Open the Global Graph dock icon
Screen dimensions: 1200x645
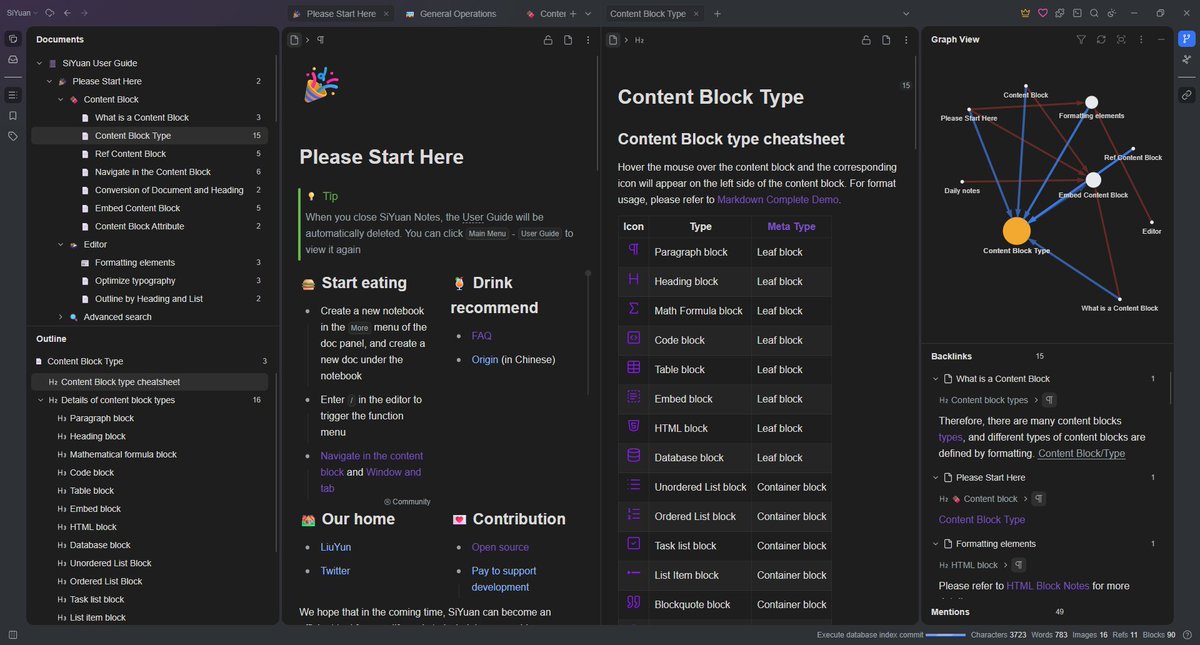tap(1186, 60)
